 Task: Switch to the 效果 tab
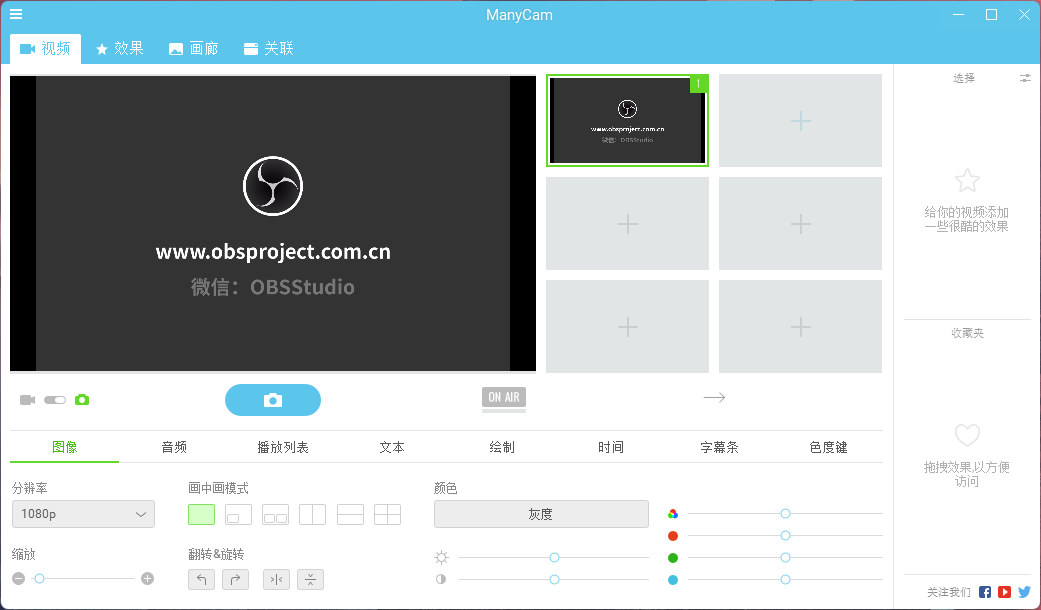[x=119, y=47]
